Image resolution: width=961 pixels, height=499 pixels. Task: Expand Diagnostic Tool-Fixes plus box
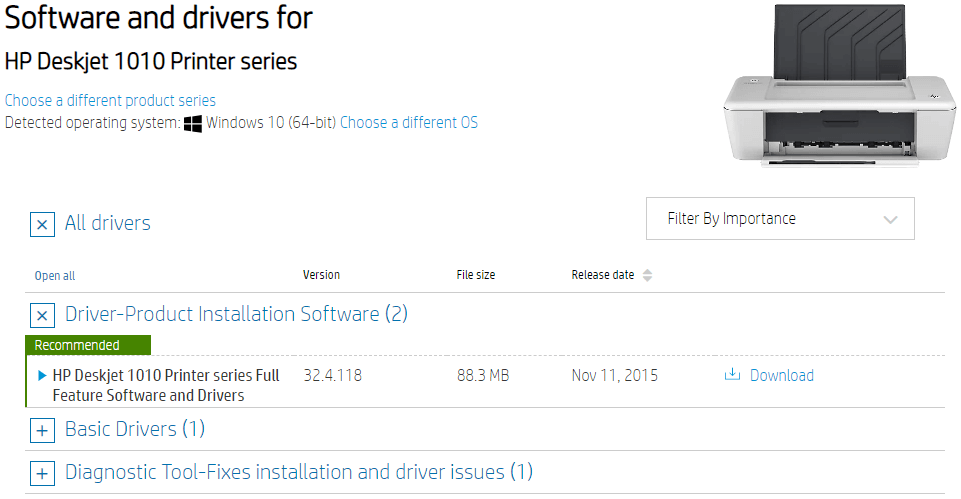pyautogui.click(x=42, y=473)
